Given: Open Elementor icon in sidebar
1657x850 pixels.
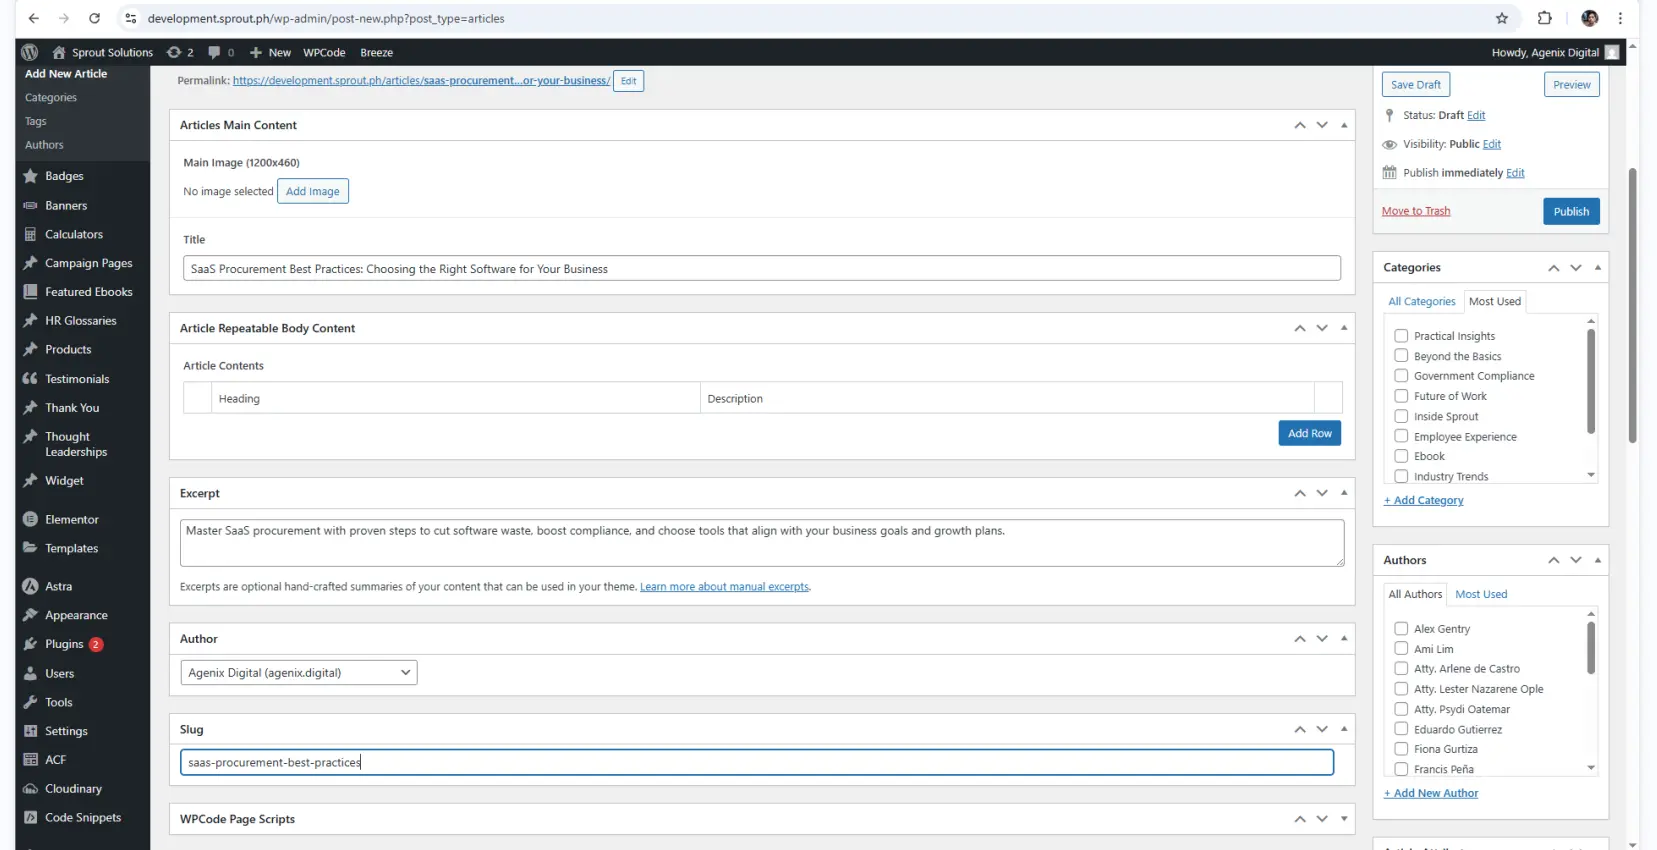Looking at the screenshot, I should click(x=30, y=519).
